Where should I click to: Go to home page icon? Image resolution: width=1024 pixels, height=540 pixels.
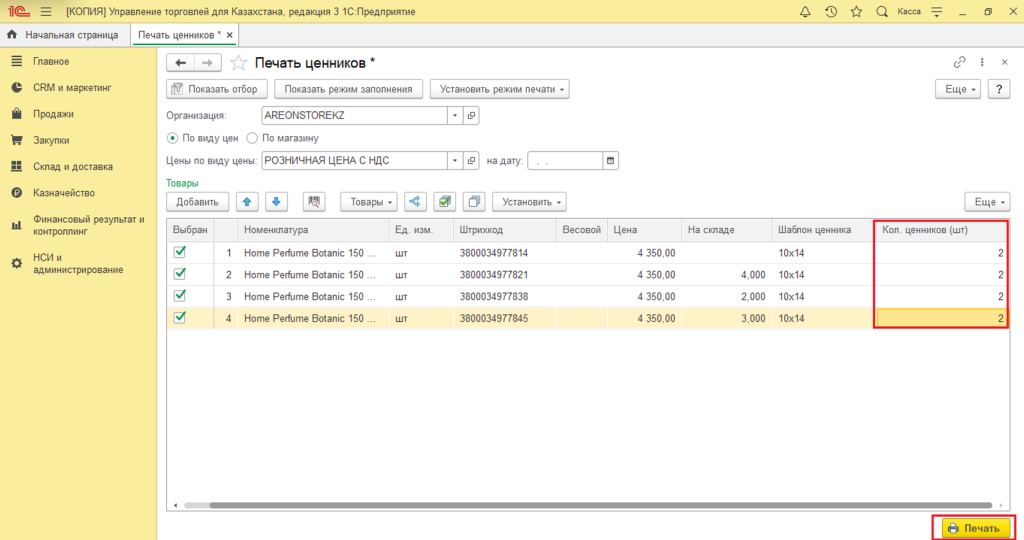tap(12, 35)
